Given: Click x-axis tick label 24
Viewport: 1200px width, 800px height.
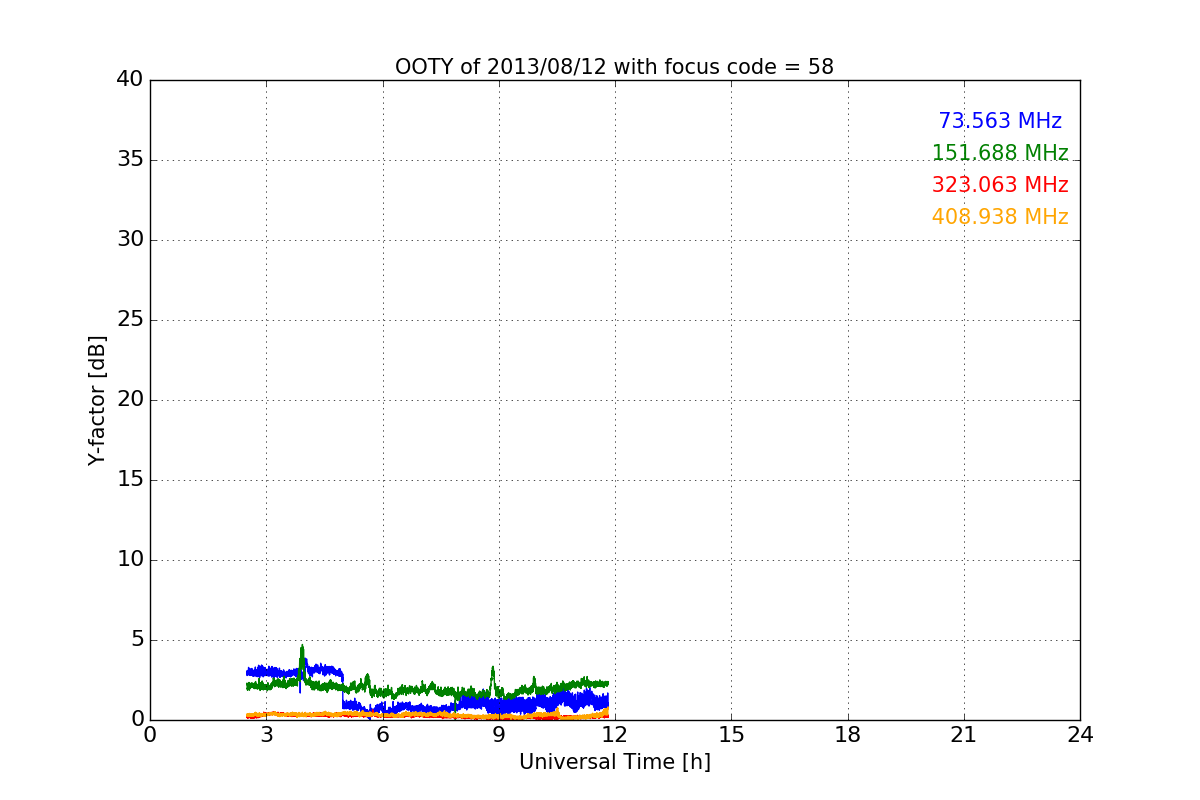Looking at the screenshot, I should tap(1080, 735).
